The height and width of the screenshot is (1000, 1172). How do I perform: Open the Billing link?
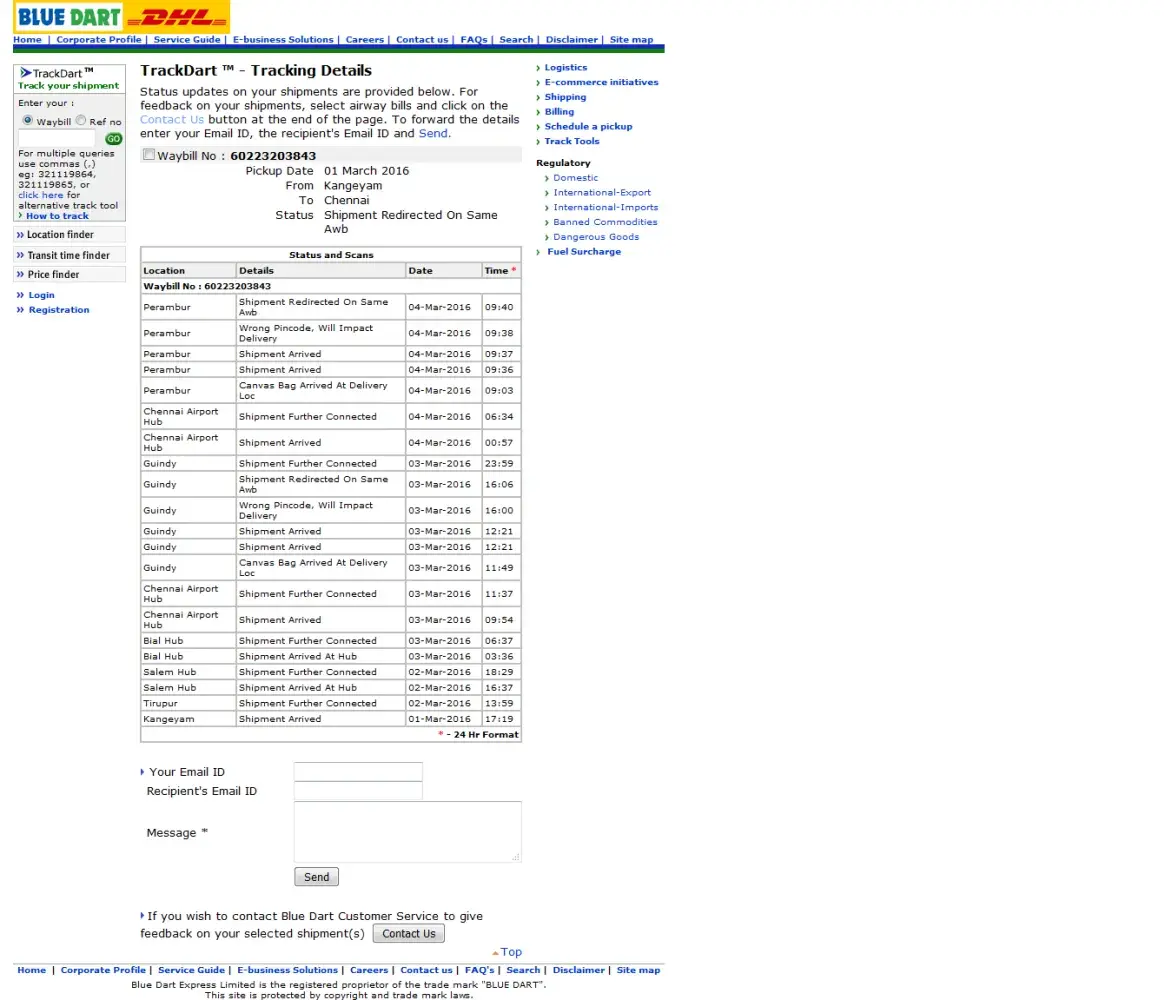click(x=559, y=111)
